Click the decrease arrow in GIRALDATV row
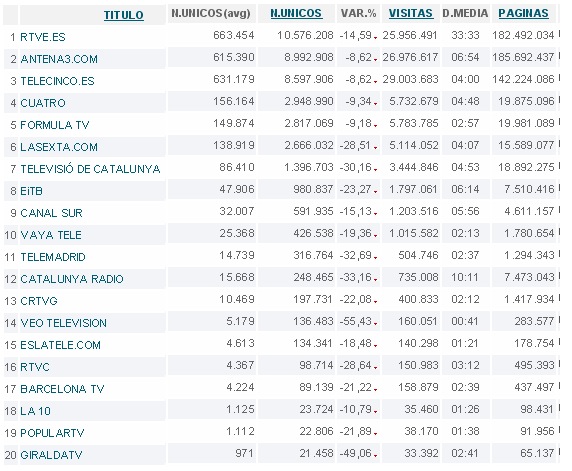The height and width of the screenshot is (471, 572). point(375,456)
